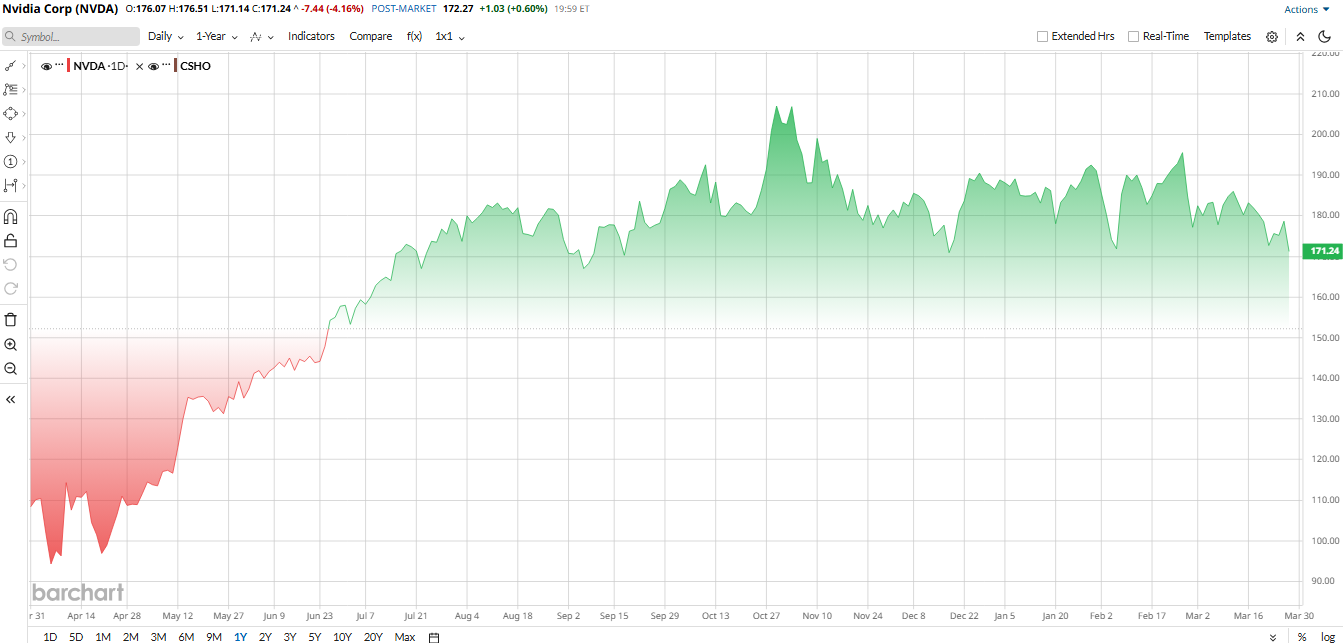
Task: Toggle the lock drawings padlock
Action: click(10, 240)
